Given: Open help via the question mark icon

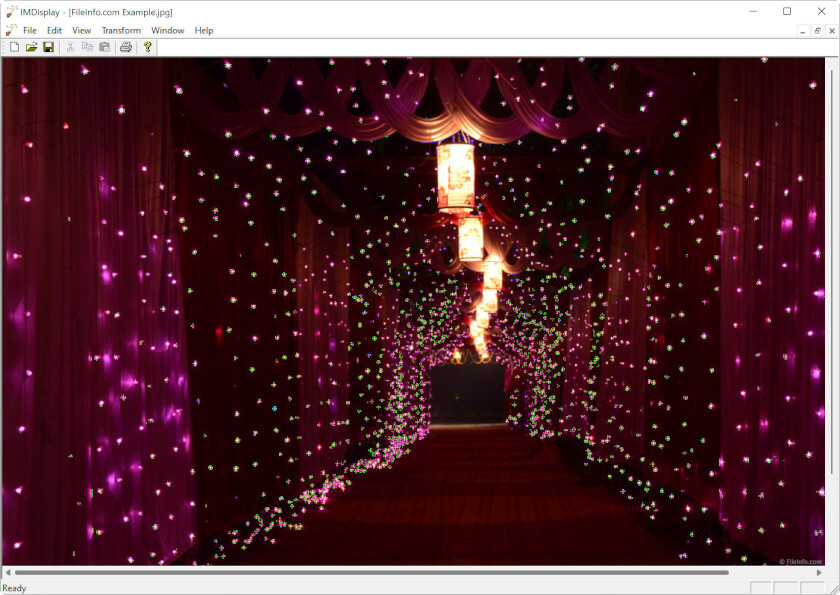Looking at the screenshot, I should pos(148,48).
